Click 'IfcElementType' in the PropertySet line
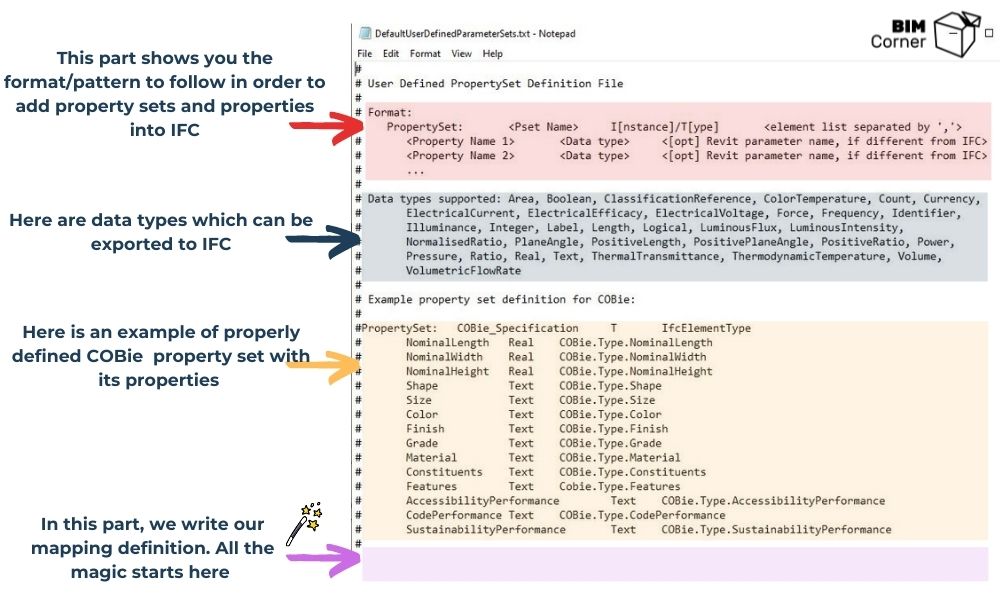 (706, 328)
